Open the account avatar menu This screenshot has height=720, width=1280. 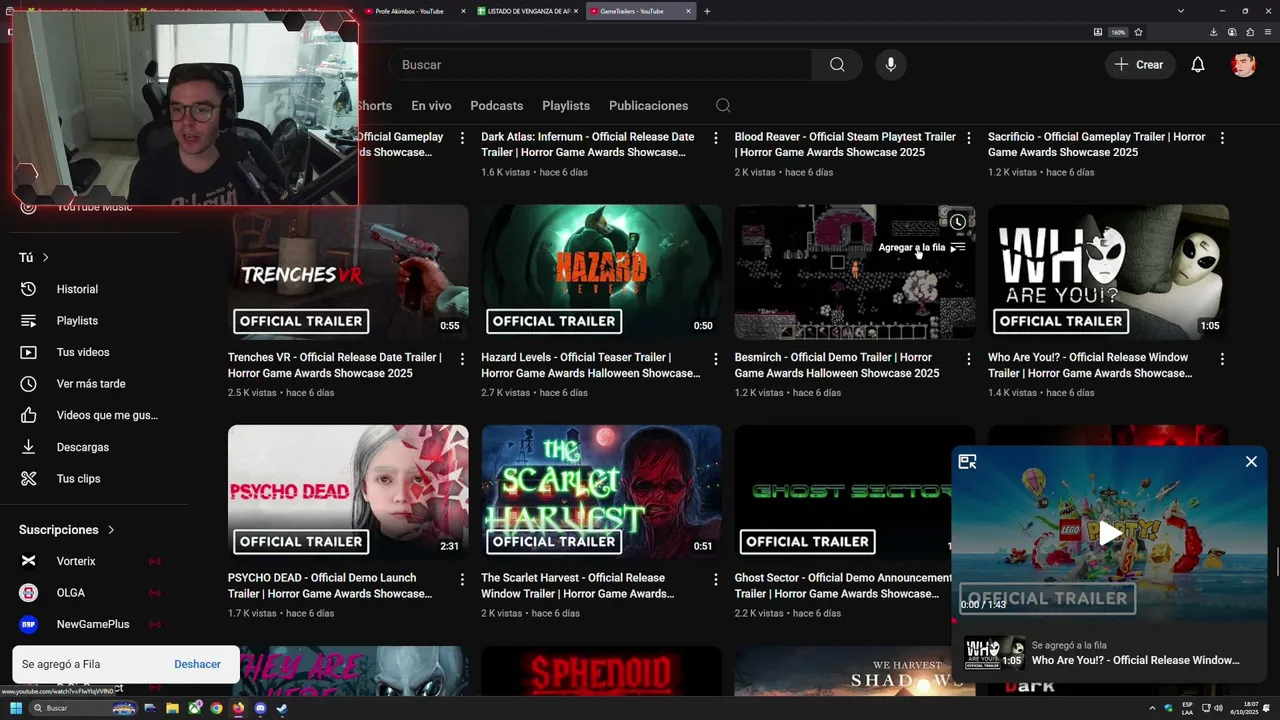coord(1243,64)
